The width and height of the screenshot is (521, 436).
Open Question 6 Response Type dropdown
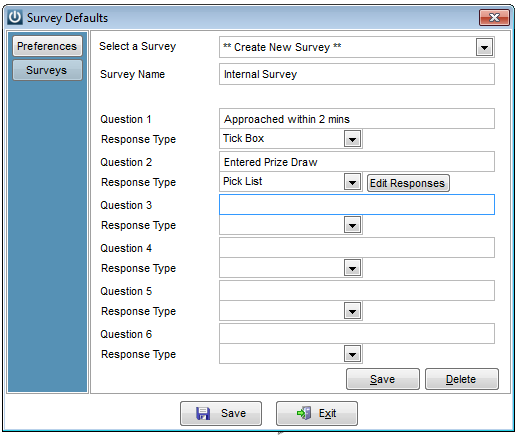[x=352, y=354]
